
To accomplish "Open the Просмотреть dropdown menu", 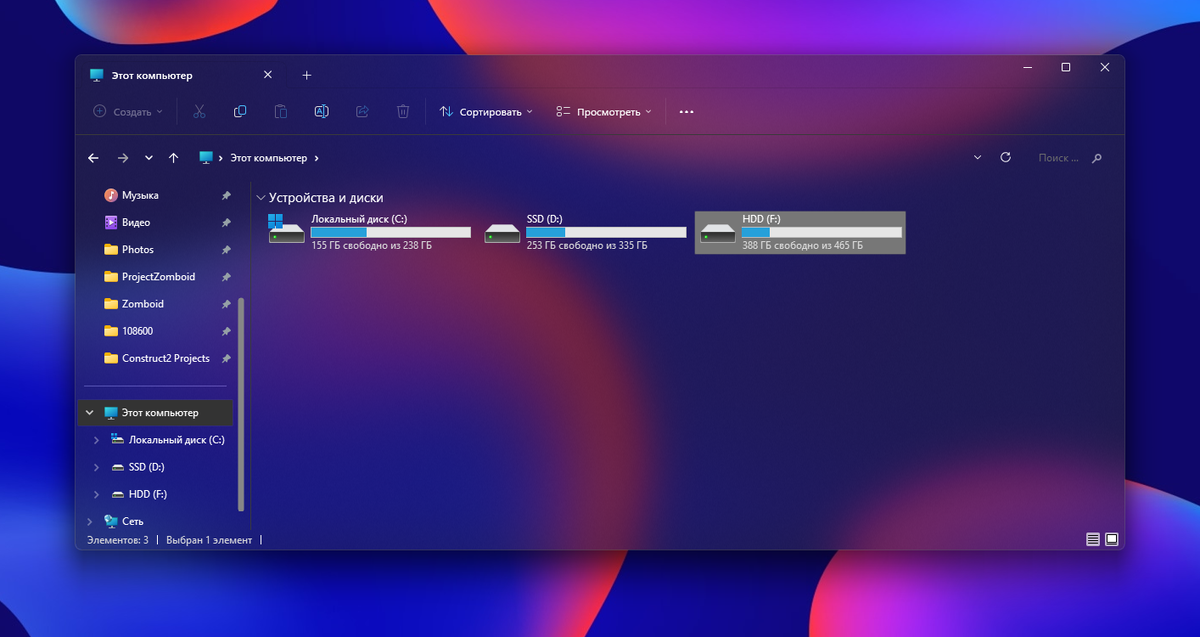I will (x=604, y=112).
